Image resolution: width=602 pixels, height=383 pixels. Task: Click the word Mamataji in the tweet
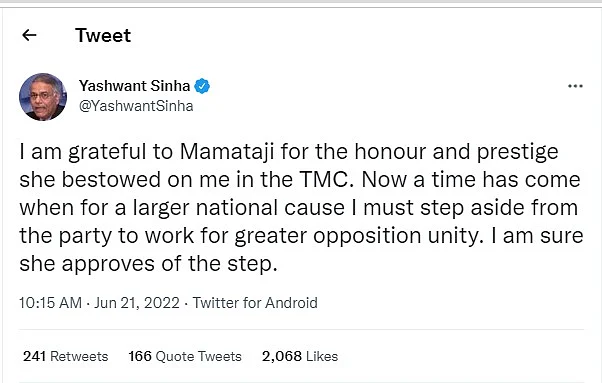pyautogui.click(x=227, y=152)
